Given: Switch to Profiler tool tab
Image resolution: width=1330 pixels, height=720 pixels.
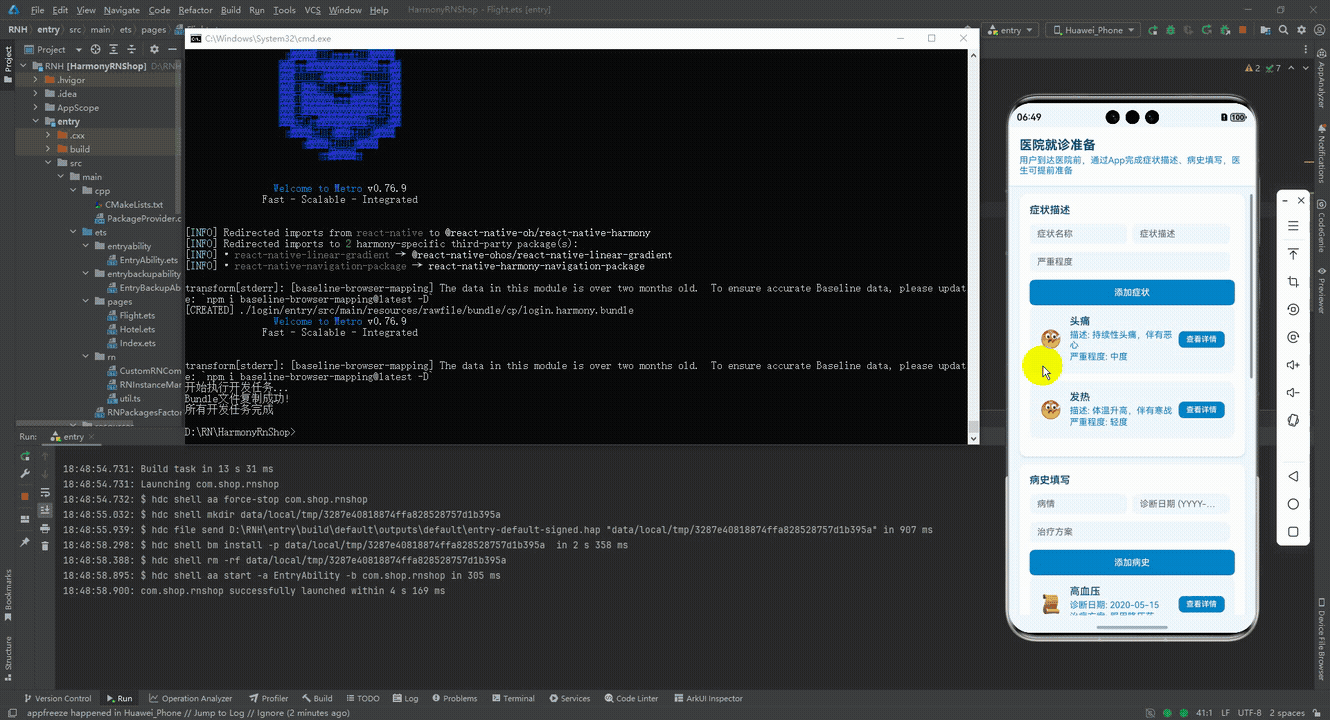Looking at the screenshot, I should [x=268, y=698].
